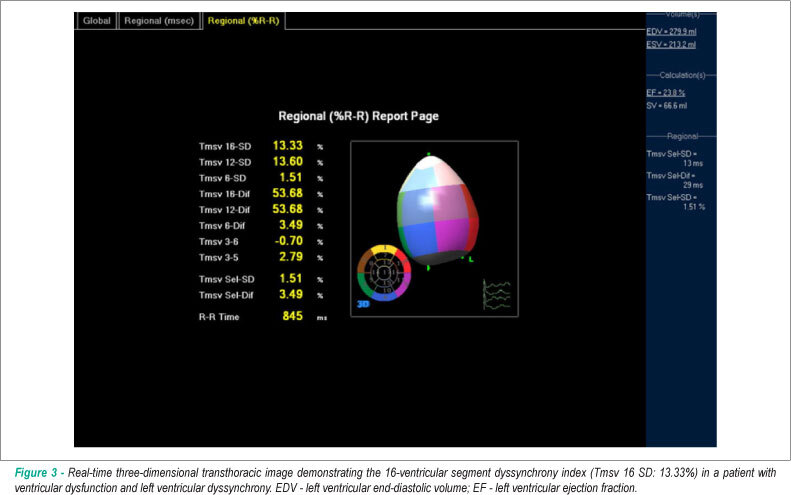
Task: Switch to the Global tab
Action: 96,21
